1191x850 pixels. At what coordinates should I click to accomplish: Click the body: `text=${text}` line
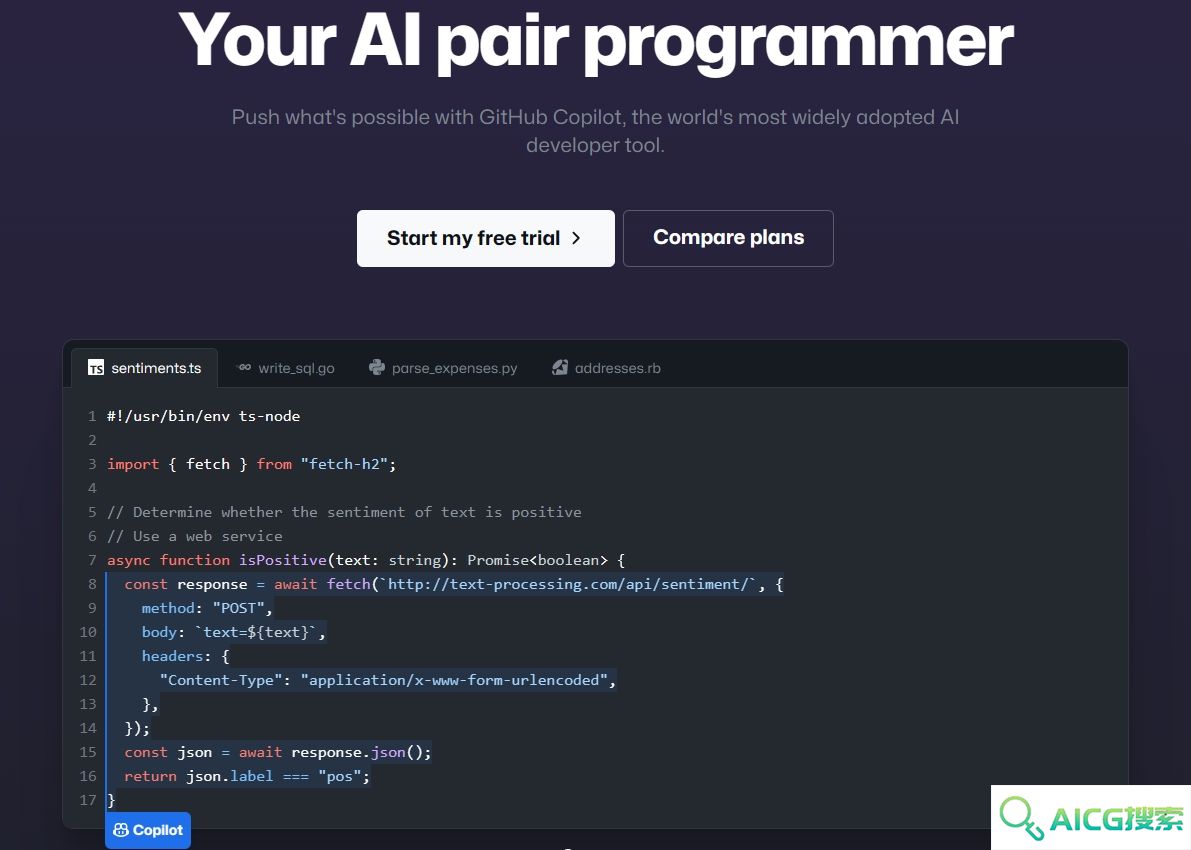tap(233, 633)
